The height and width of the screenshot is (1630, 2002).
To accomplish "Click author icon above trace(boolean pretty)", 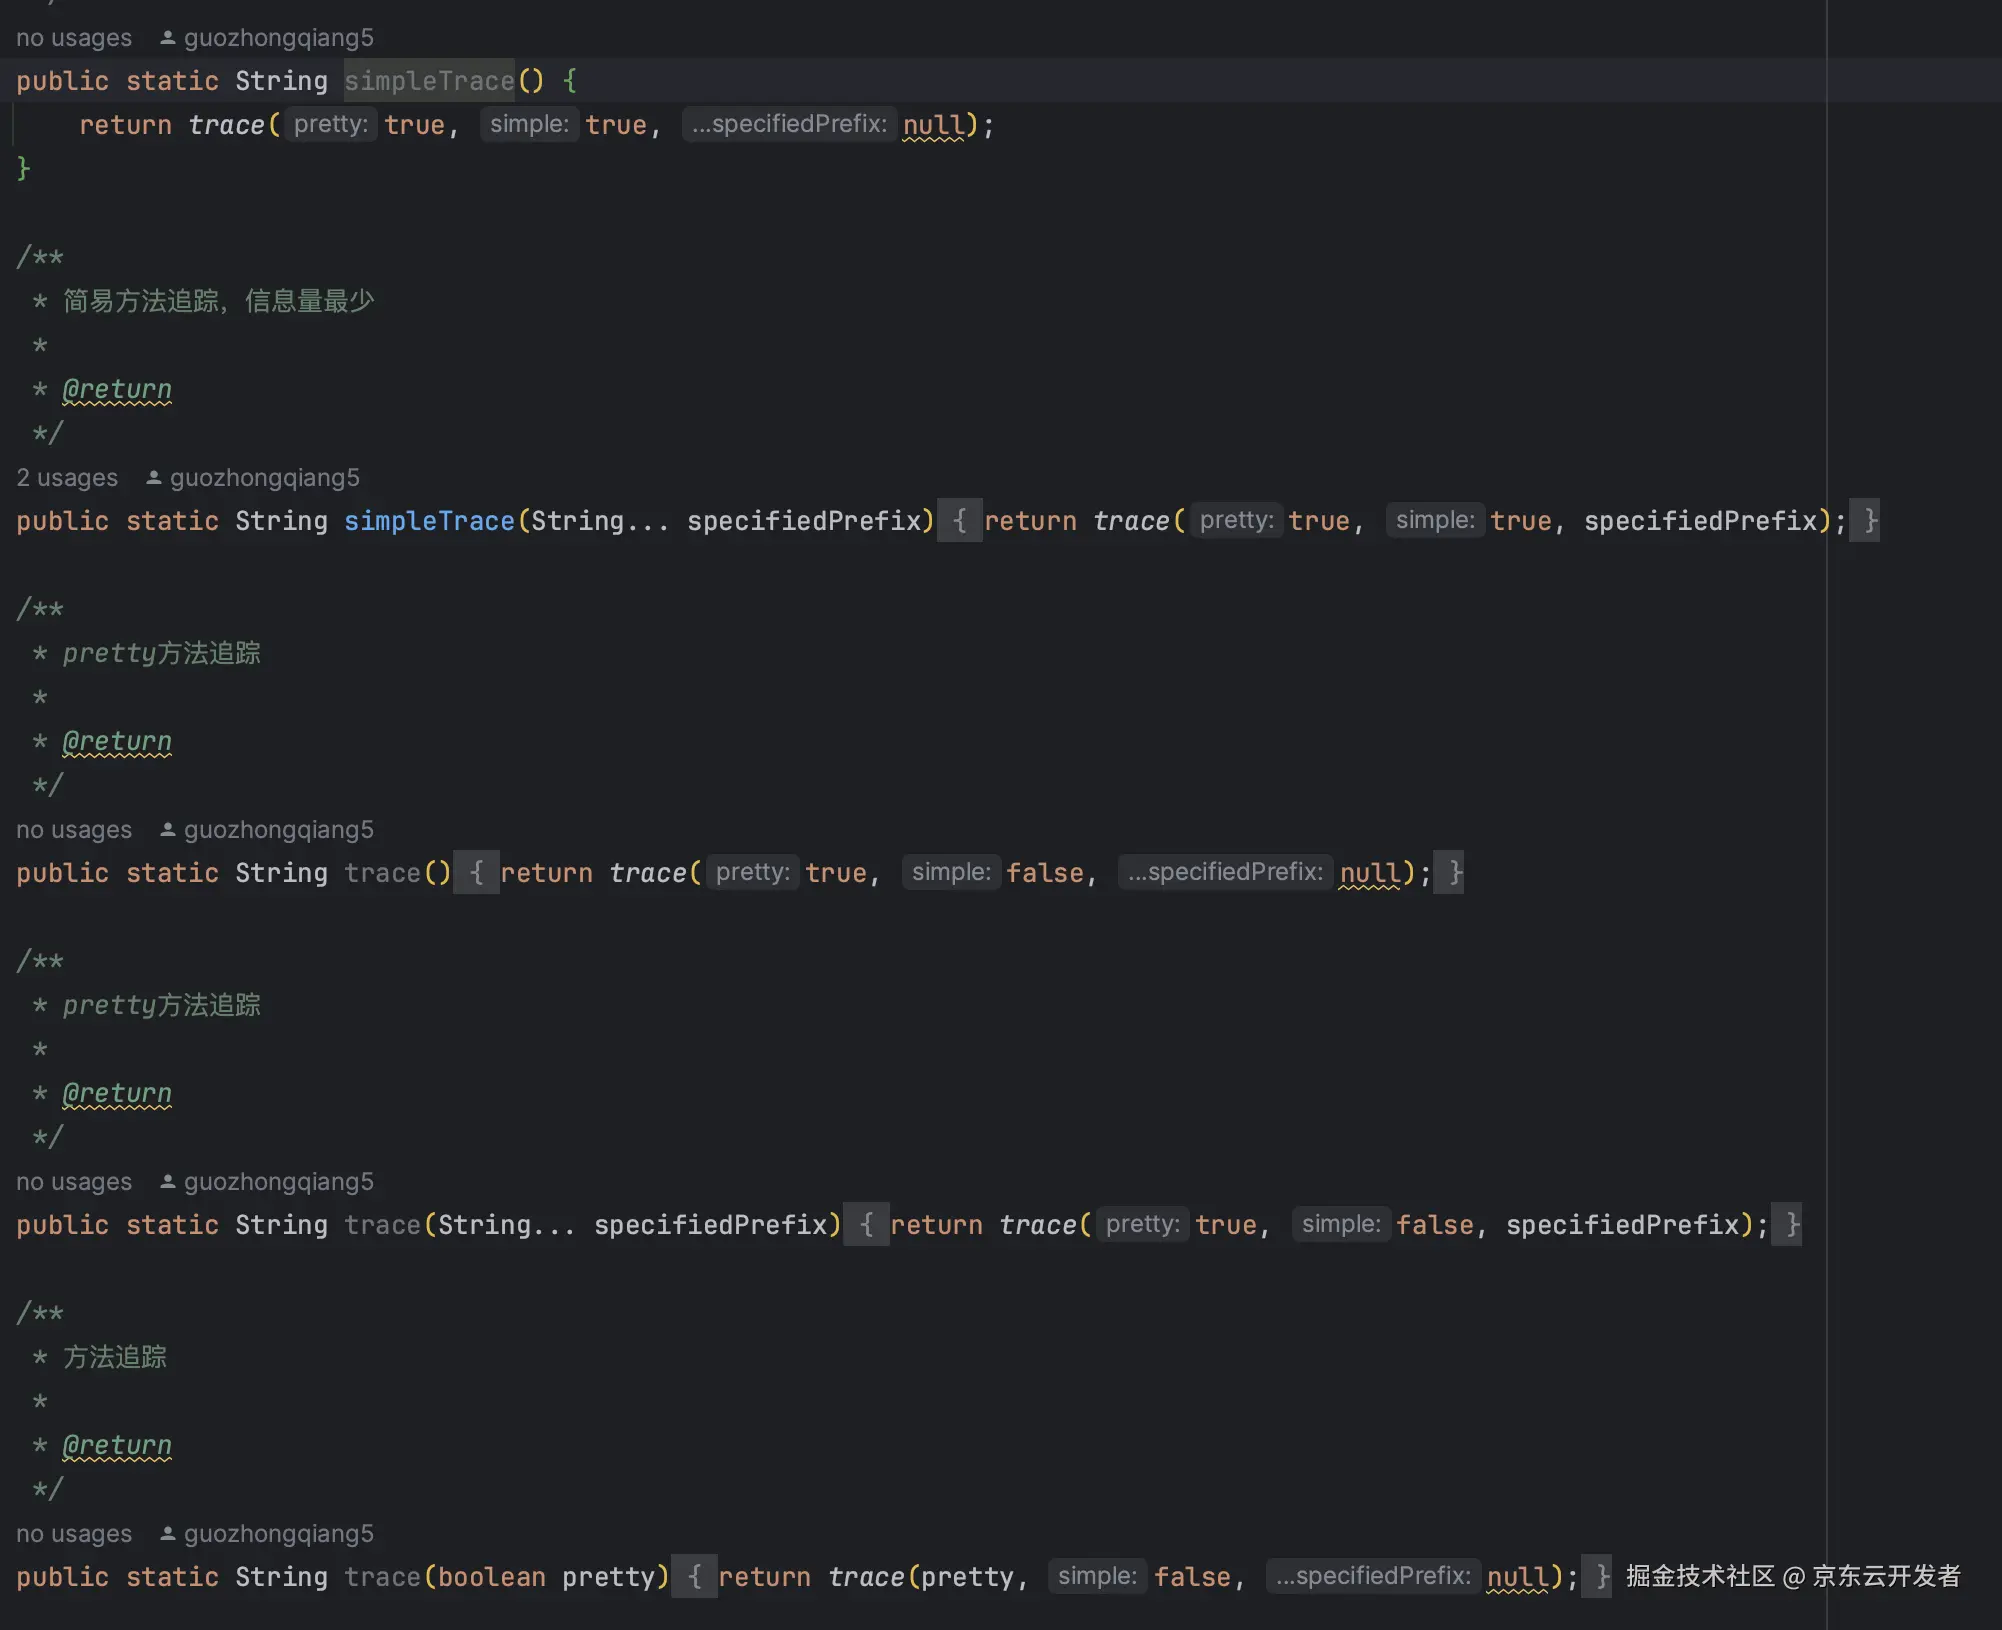I will pos(168,1534).
